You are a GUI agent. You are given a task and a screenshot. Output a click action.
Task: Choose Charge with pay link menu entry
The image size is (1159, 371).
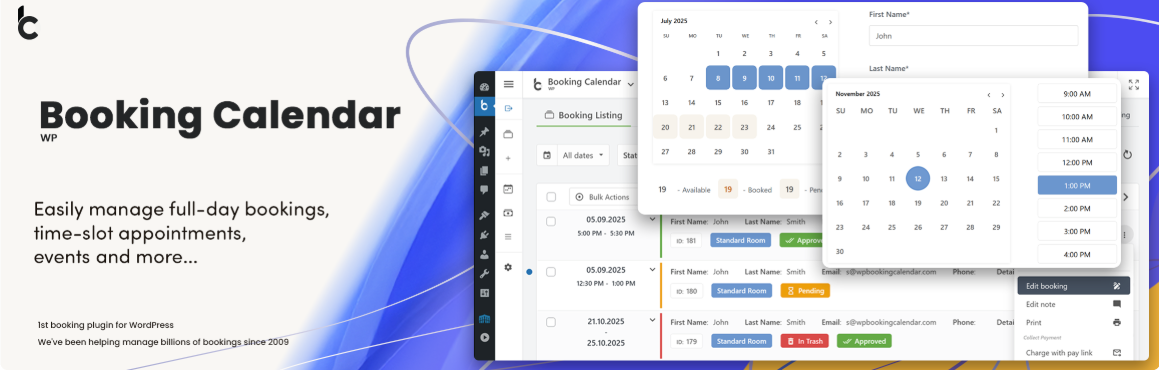click(x=1073, y=353)
